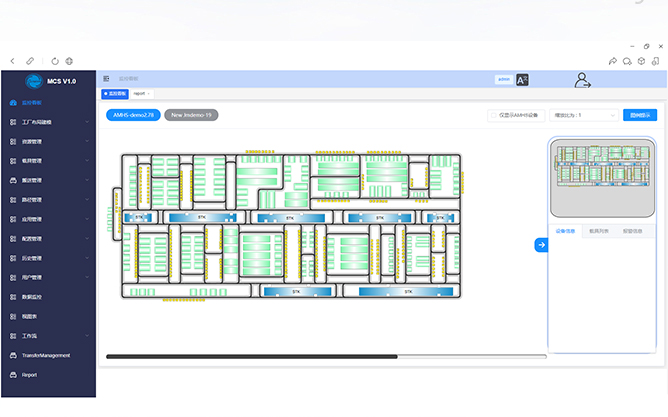
Task: Click the icon beside 路径管理
Action: pyautogui.click(x=13, y=200)
